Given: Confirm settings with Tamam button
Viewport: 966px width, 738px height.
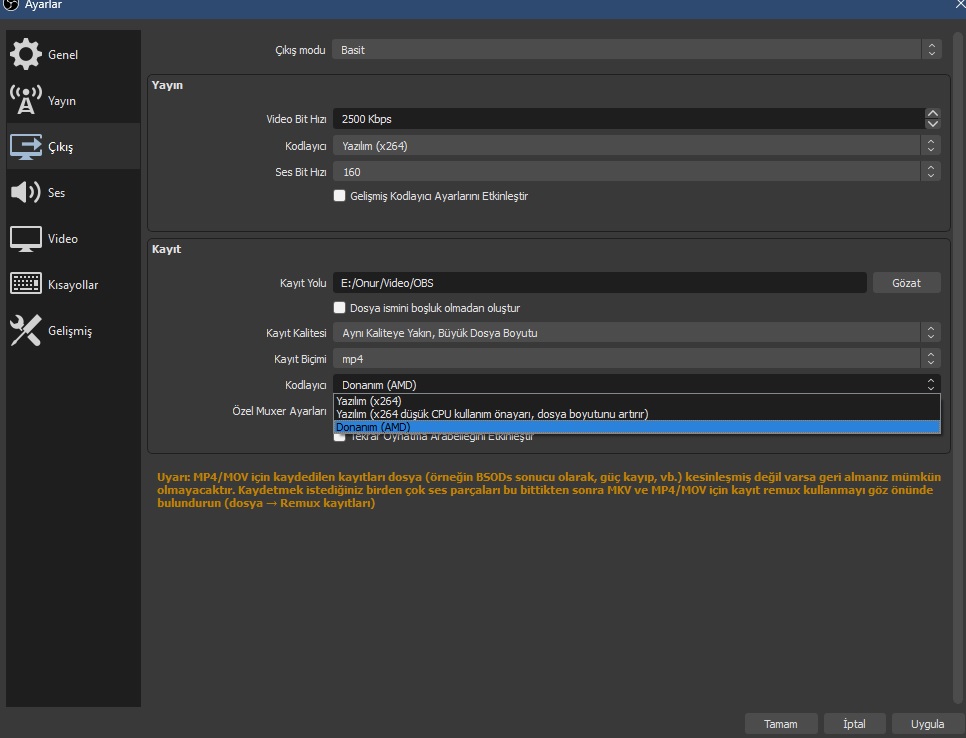Looking at the screenshot, I should coord(781,724).
